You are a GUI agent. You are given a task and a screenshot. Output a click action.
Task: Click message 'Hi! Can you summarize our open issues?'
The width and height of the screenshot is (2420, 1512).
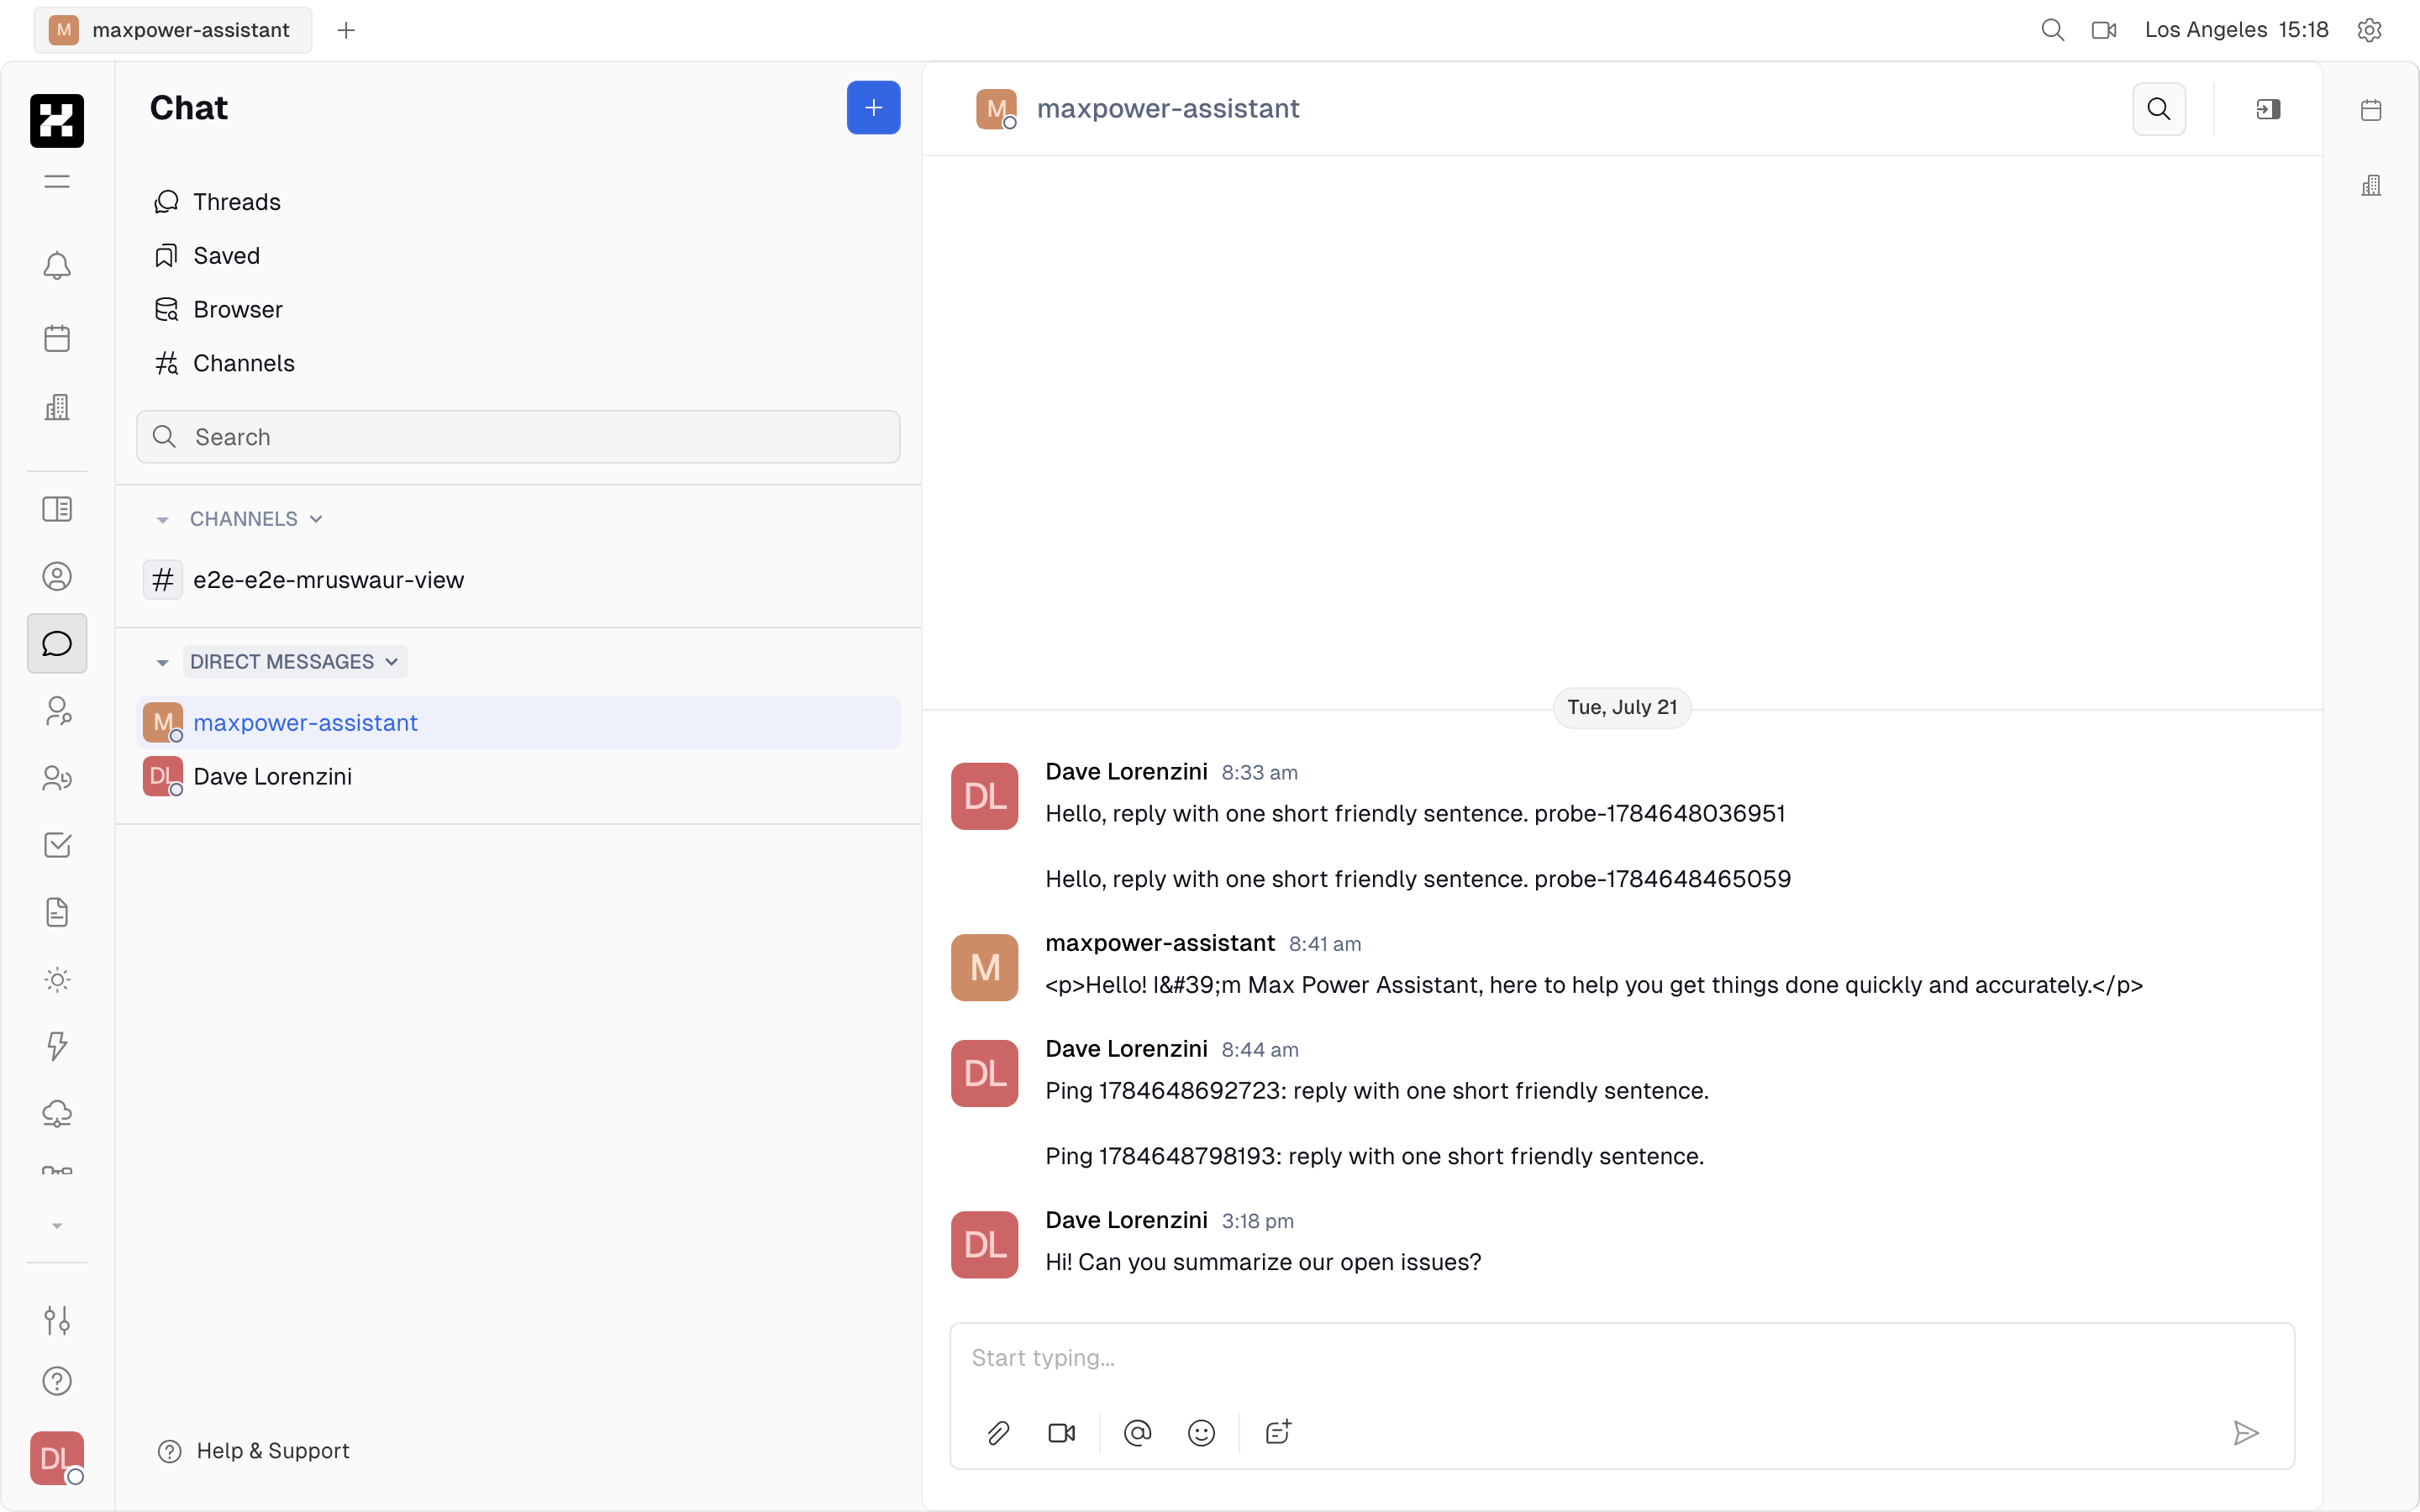[x=1263, y=1262]
